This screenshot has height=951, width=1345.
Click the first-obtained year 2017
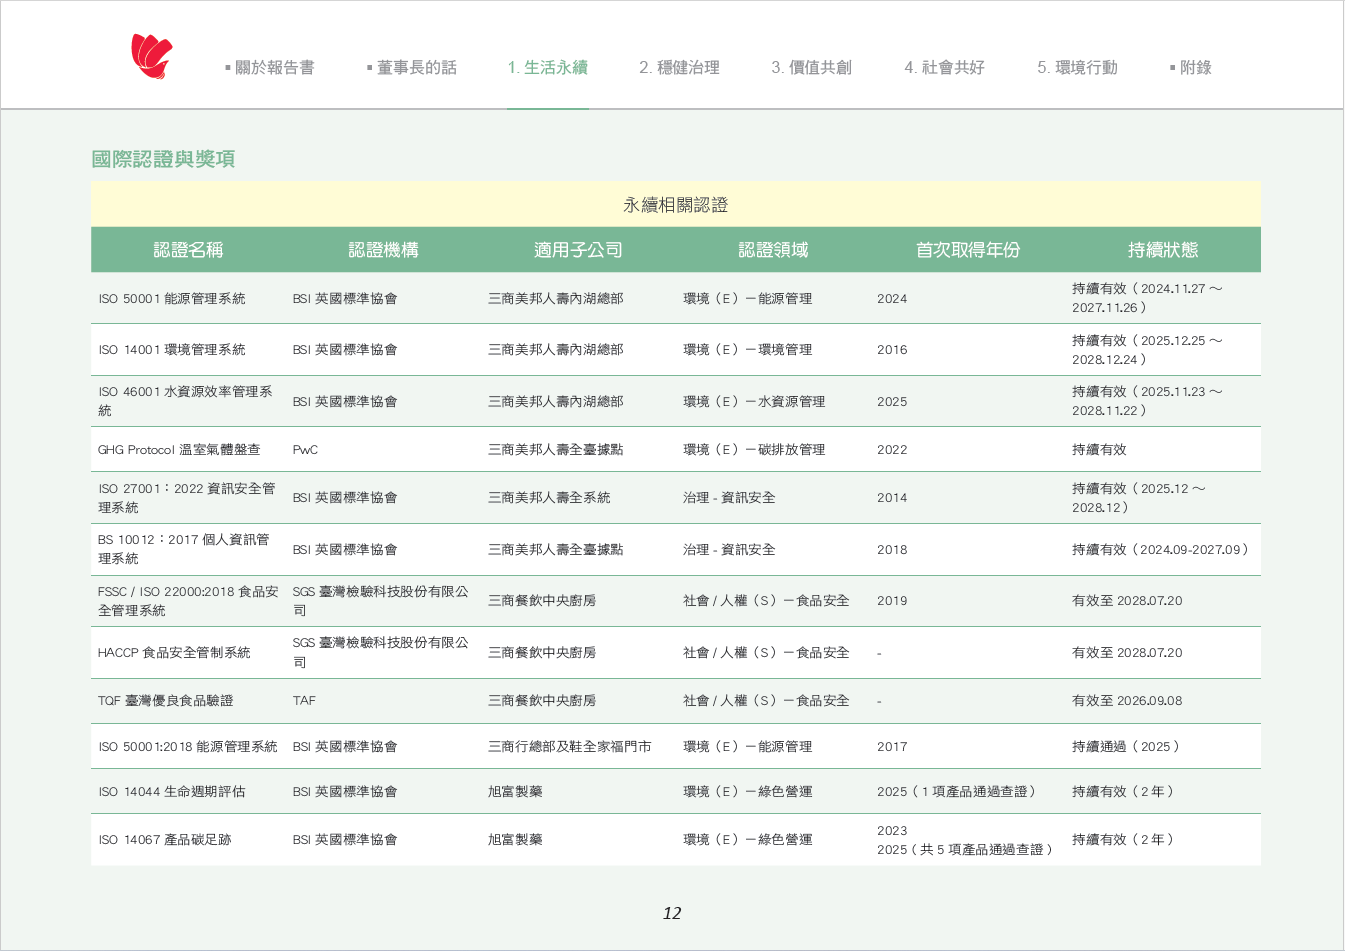[892, 747]
